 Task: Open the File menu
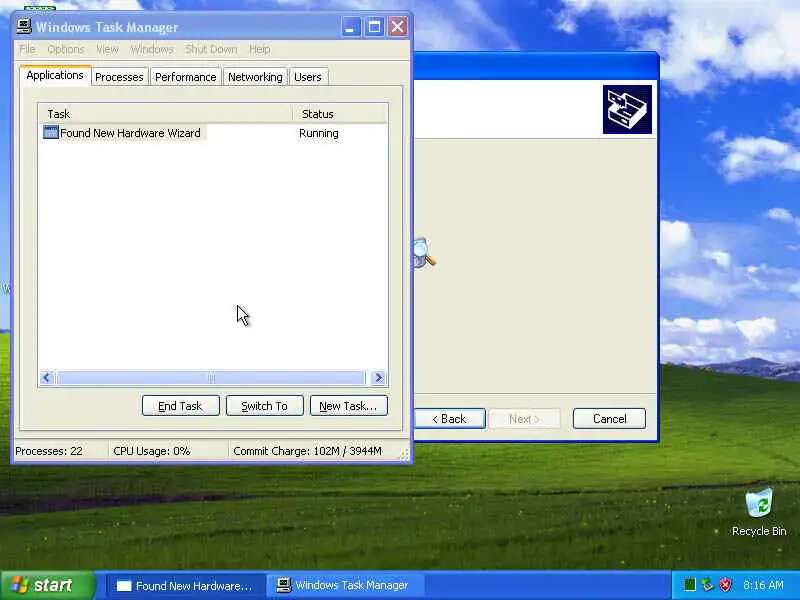[x=27, y=49]
